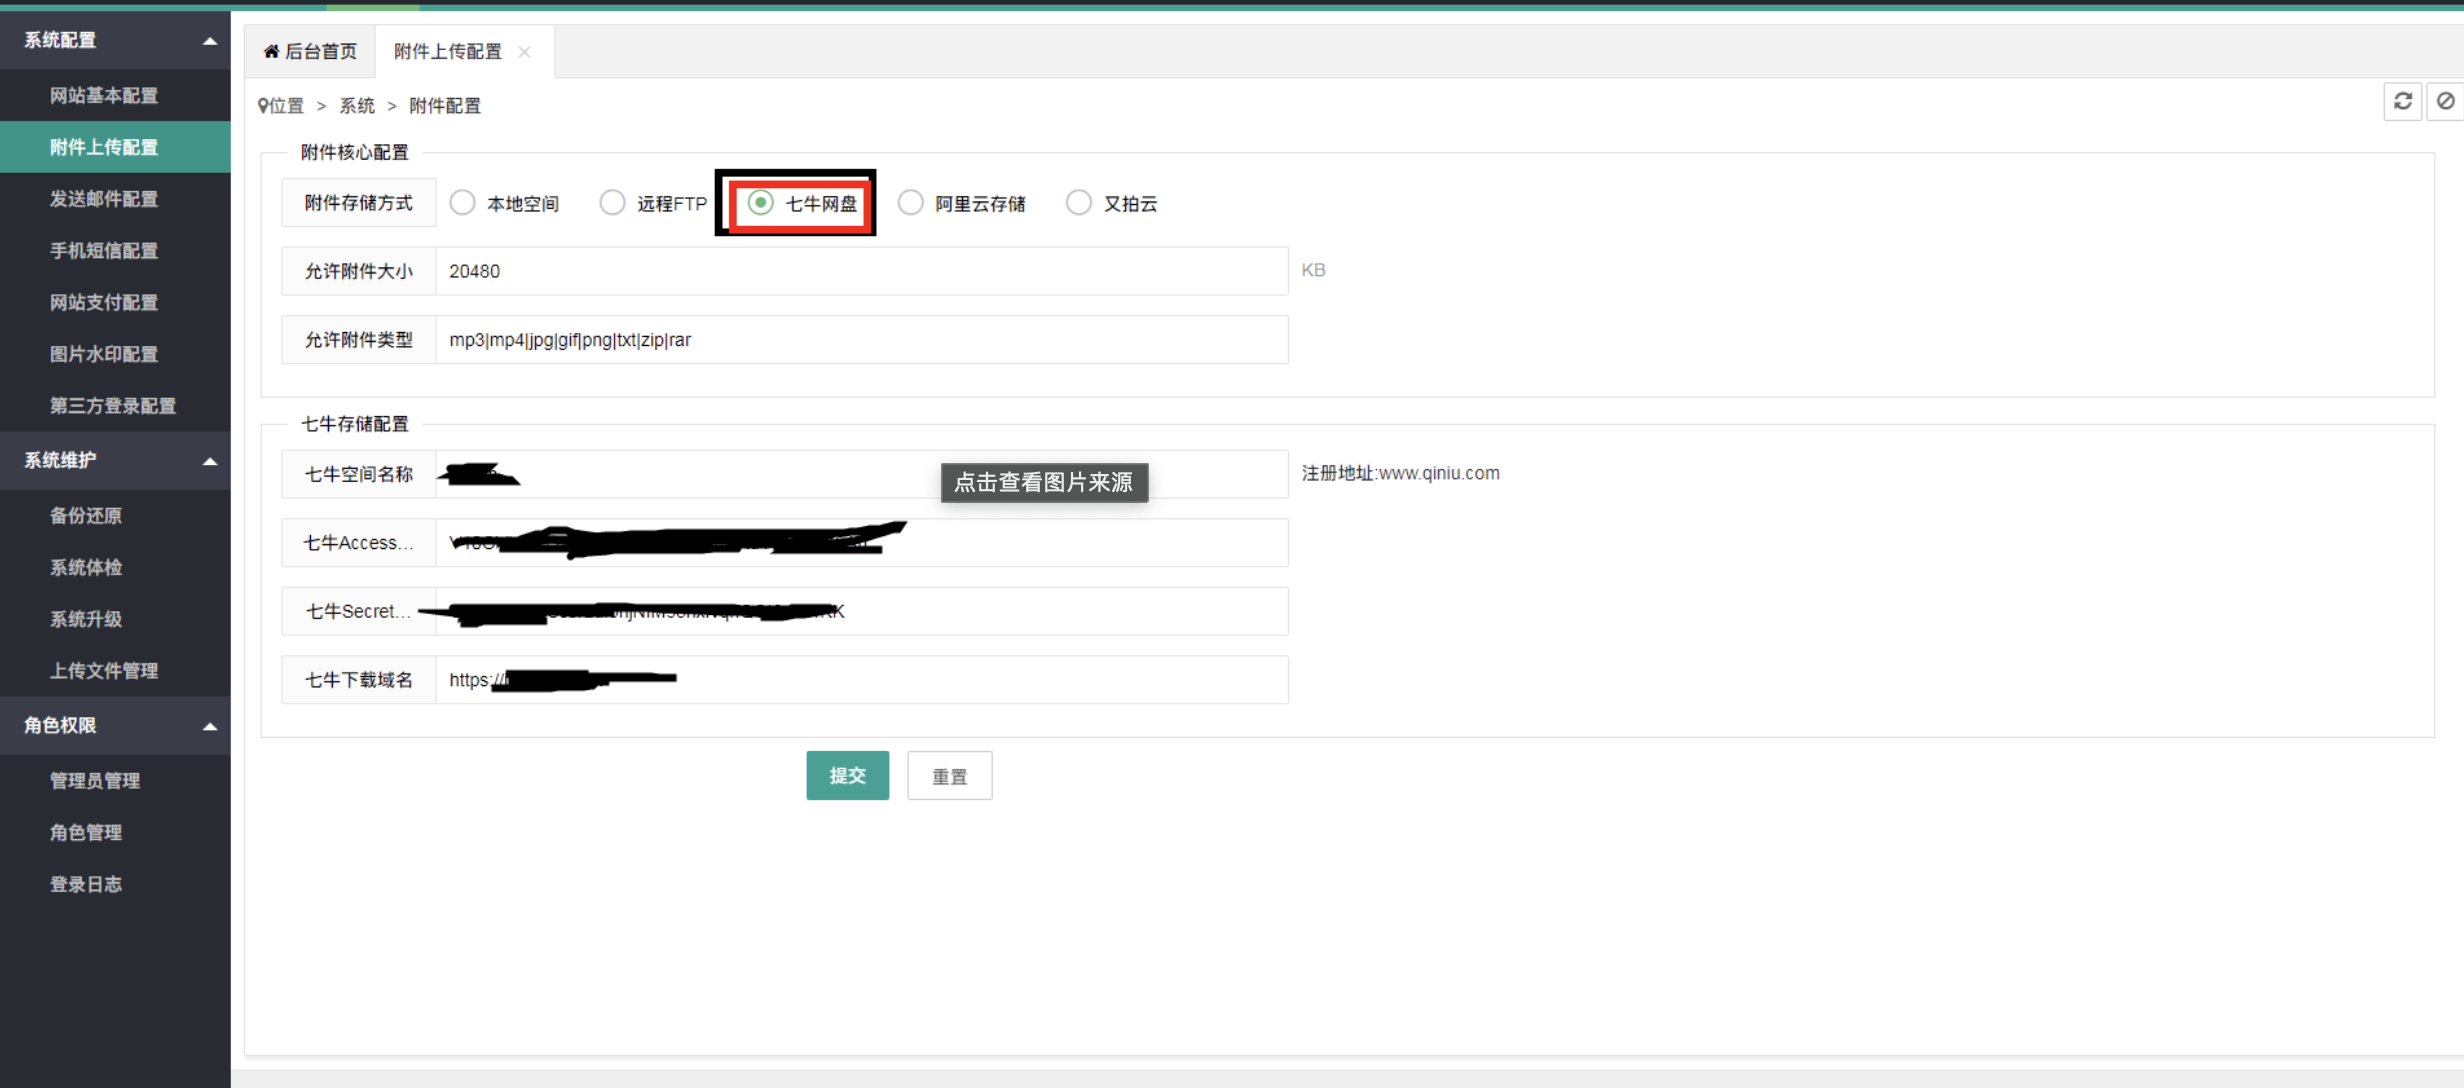Click the refresh icon at top right
Image resolution: width=2464 pixels, height=1088 pixels.
[x=2402, y=101]
